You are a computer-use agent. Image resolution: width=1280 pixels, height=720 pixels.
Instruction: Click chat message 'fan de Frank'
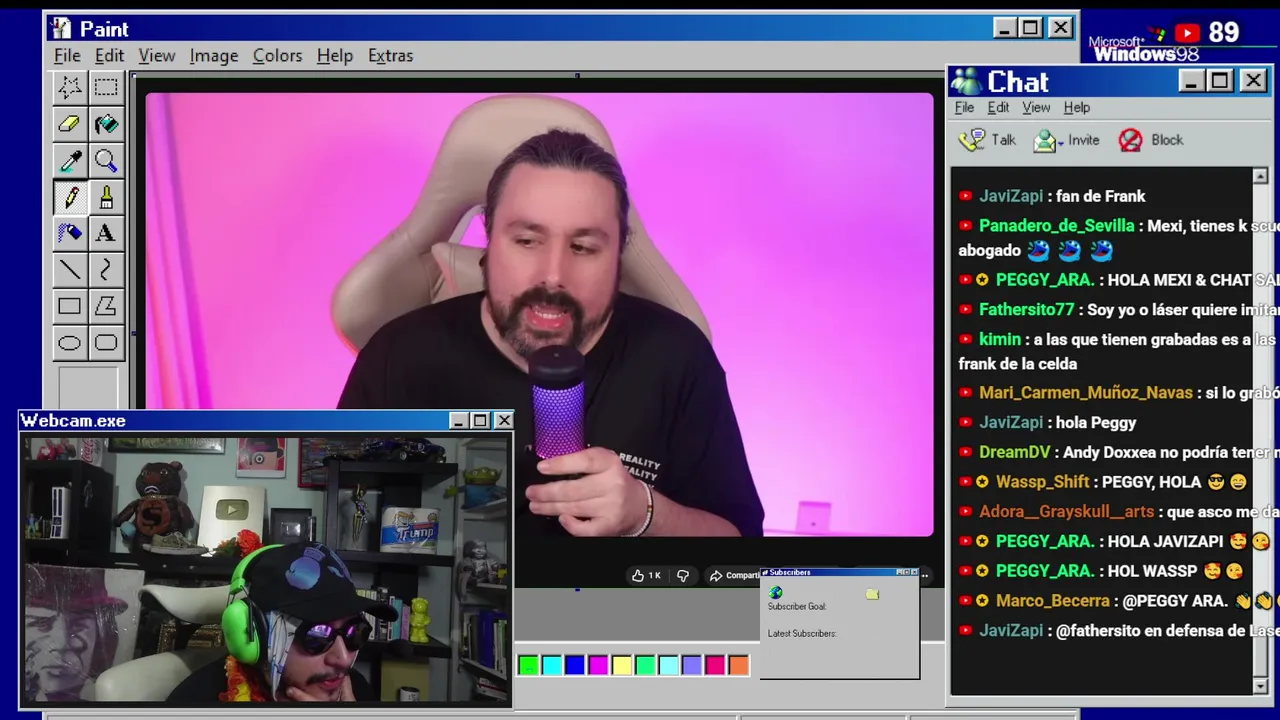1100,196
